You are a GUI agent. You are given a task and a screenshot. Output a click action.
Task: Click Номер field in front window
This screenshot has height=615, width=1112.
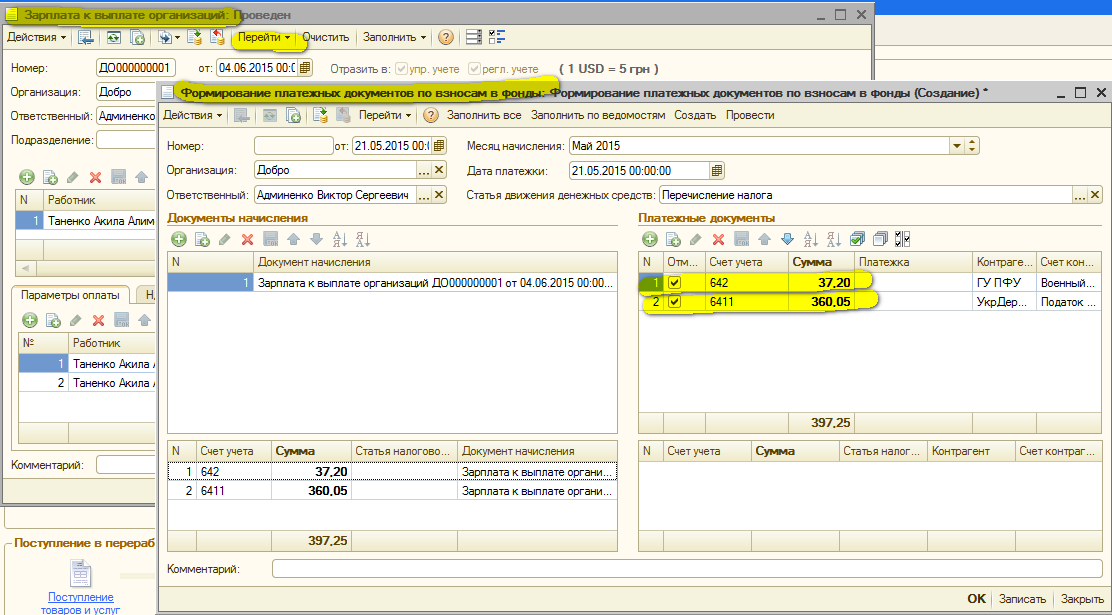coord(294,146)
